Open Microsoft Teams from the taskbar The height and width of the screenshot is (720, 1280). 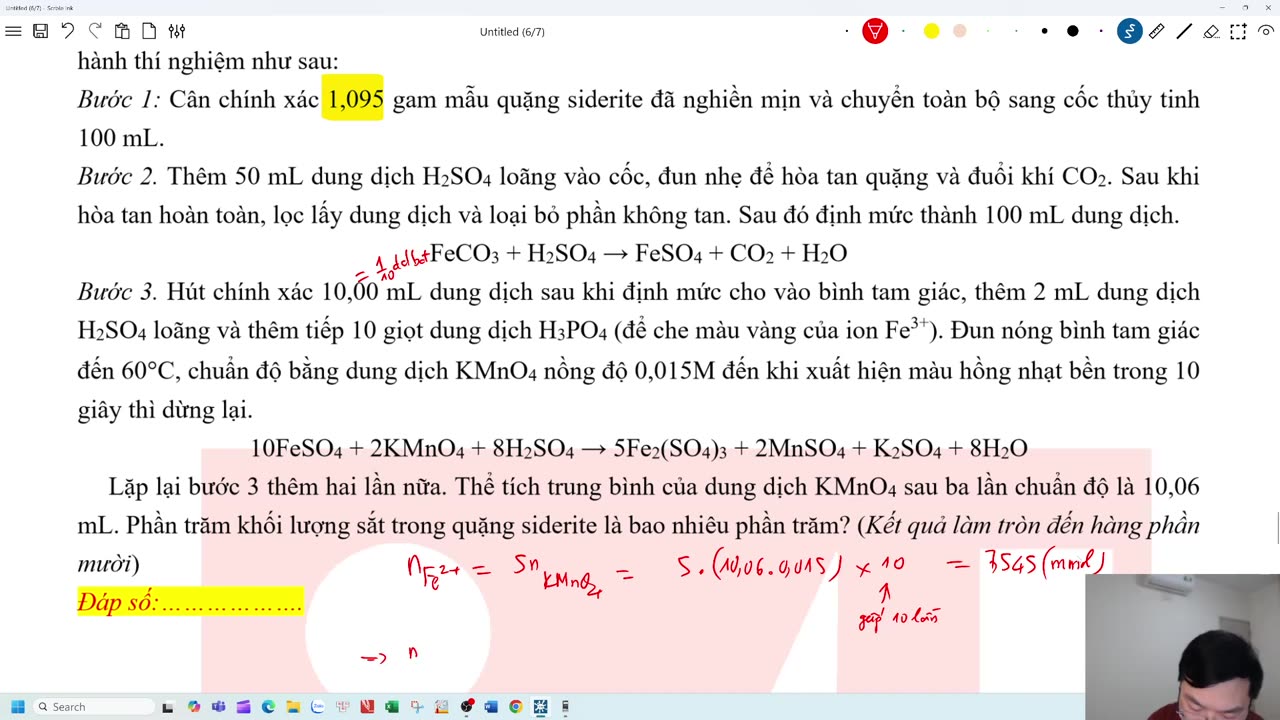[x=219, y=707]
